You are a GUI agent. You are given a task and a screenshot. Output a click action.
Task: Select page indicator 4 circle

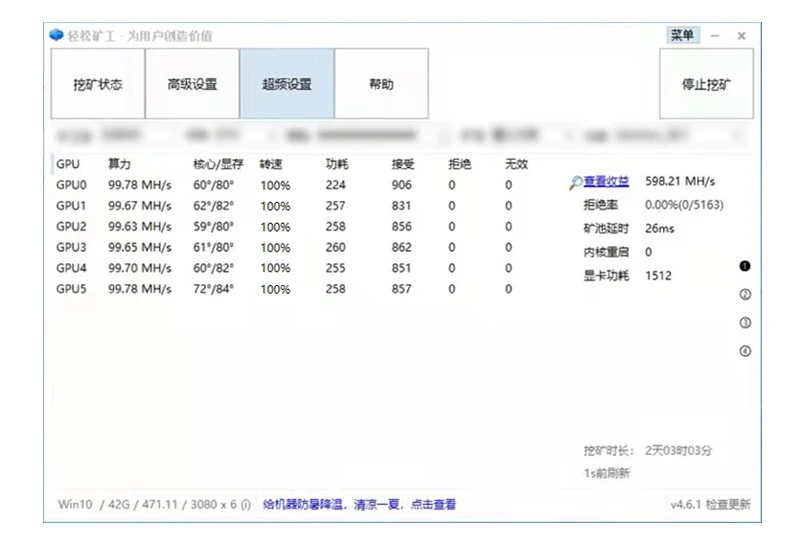coord(744,351)
